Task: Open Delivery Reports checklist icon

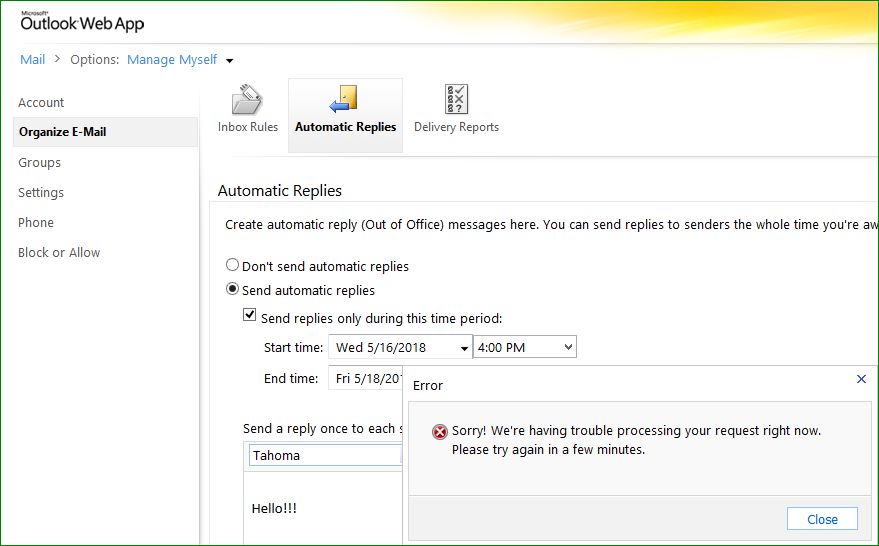Action: coord(456,99)
